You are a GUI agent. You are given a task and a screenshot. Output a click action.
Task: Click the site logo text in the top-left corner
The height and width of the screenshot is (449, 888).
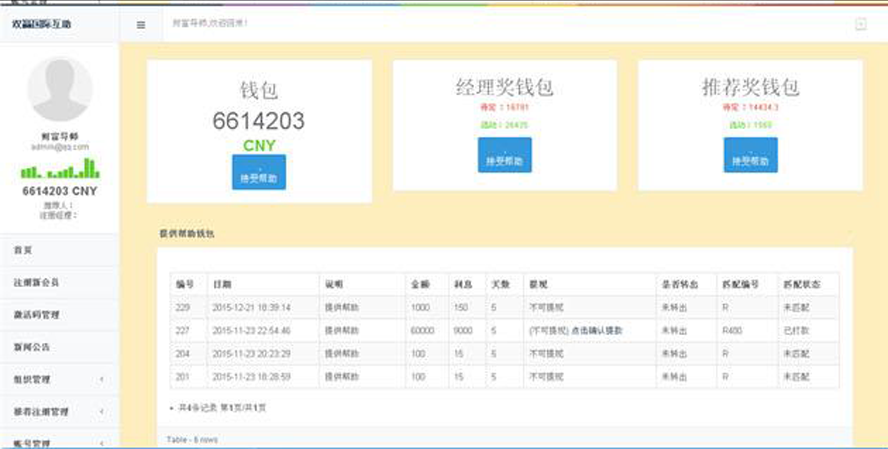42,24
